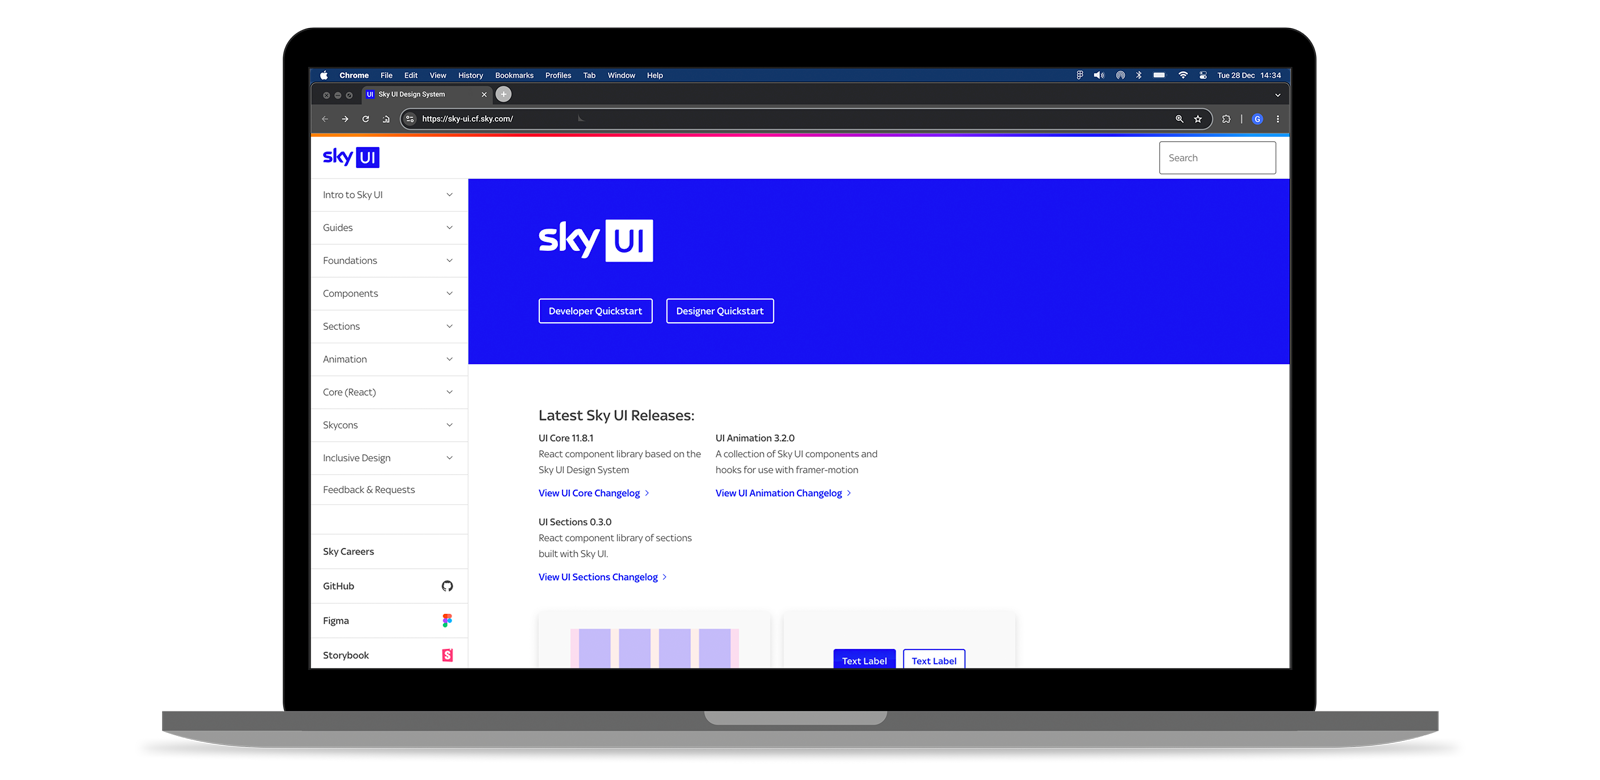Click the Figma logo icon in the sidebar

pyautogui.click(x=447, y=621)
